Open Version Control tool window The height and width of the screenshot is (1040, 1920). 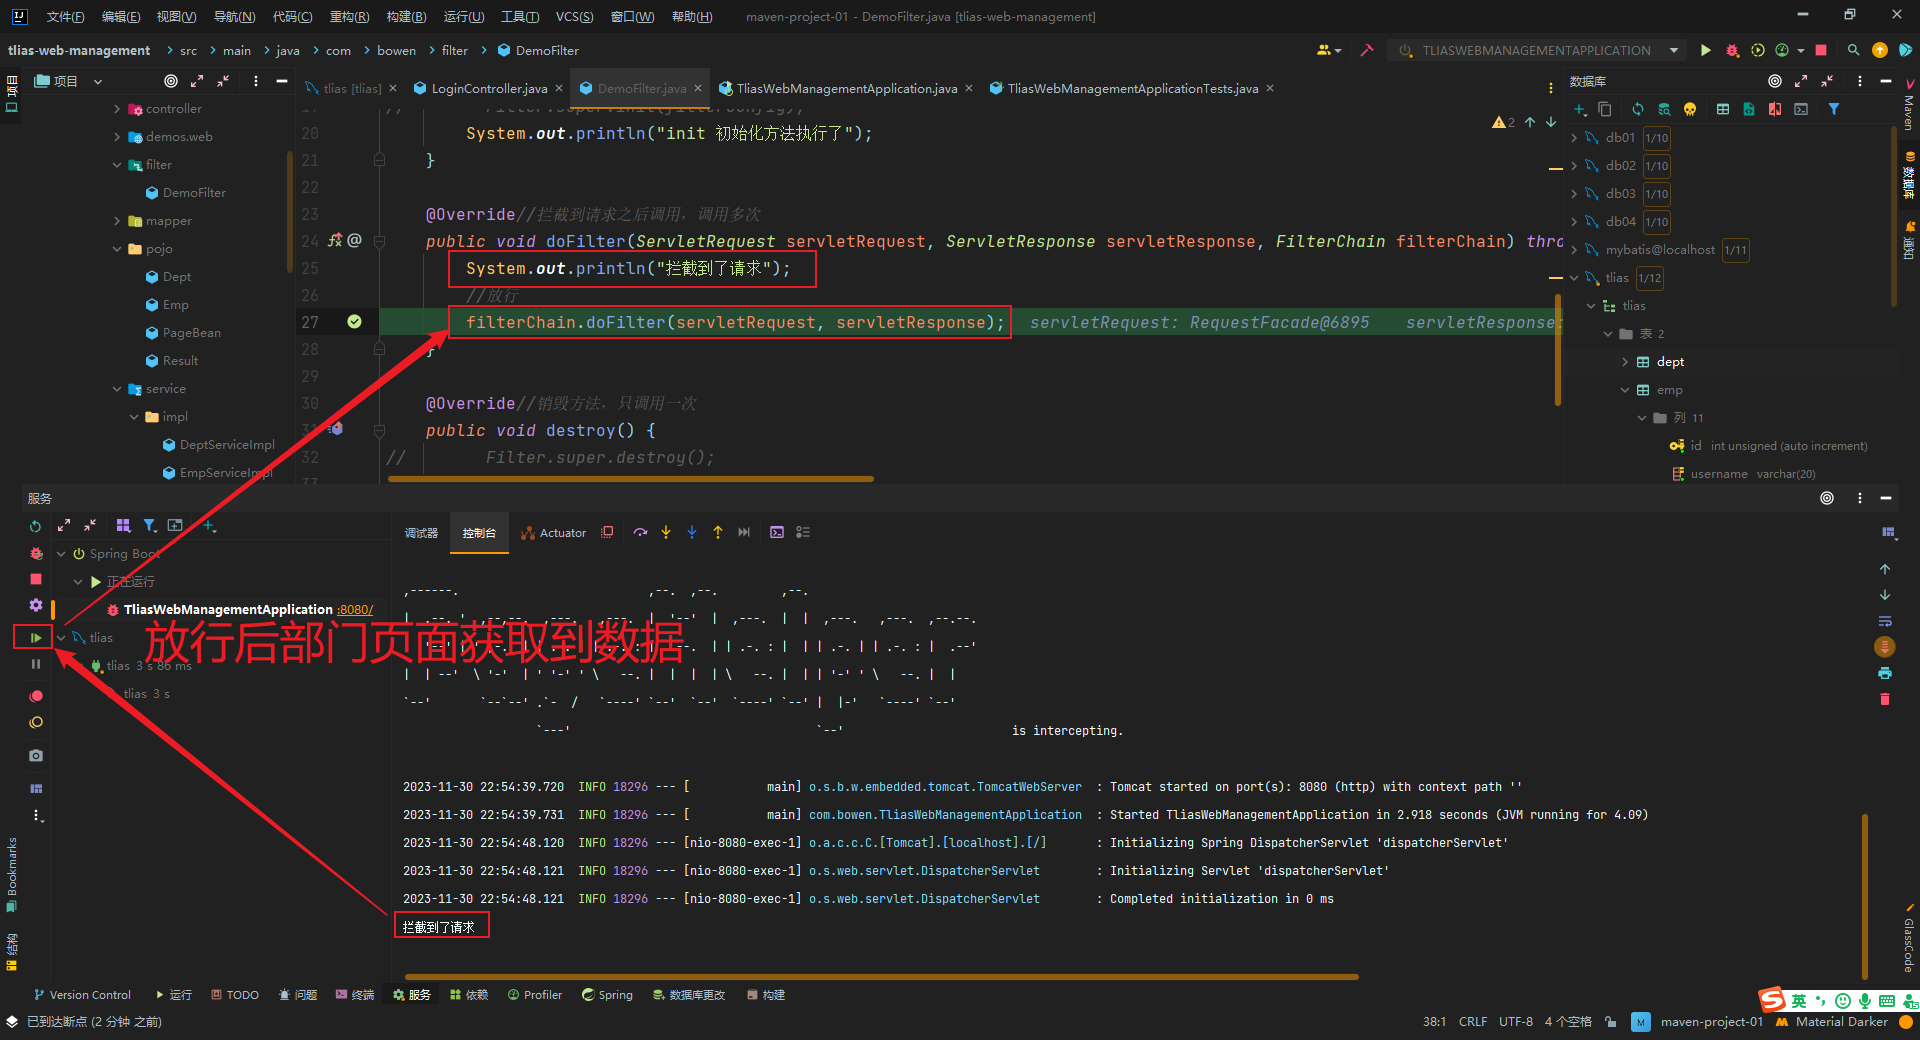coord(82,995)
